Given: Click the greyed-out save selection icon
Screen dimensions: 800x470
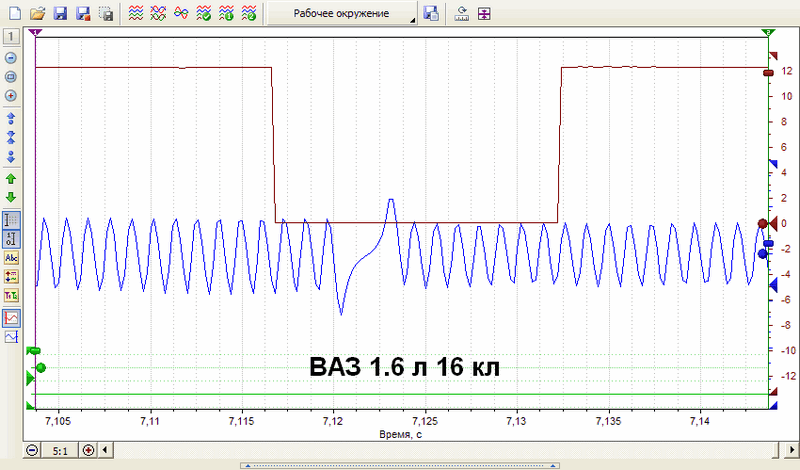Looking at the screenshot, I should pyautogui.click(x=106, y=13).
